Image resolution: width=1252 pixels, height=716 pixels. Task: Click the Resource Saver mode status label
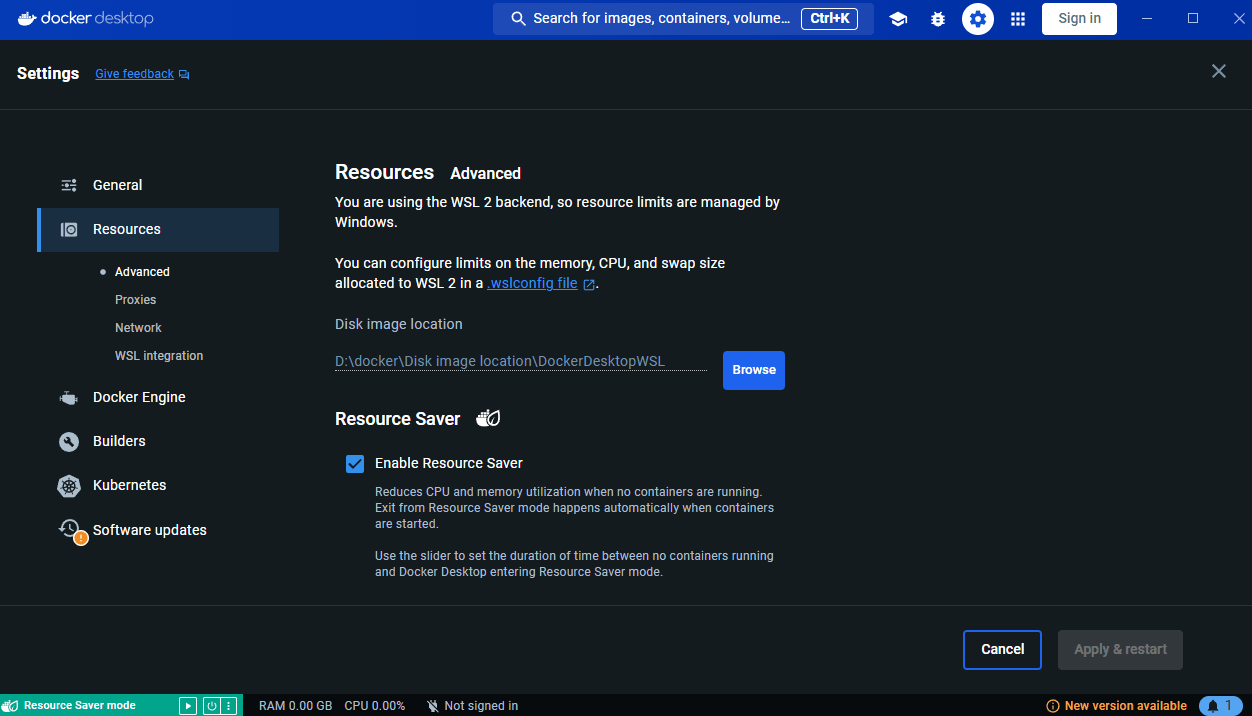[80, 706]
